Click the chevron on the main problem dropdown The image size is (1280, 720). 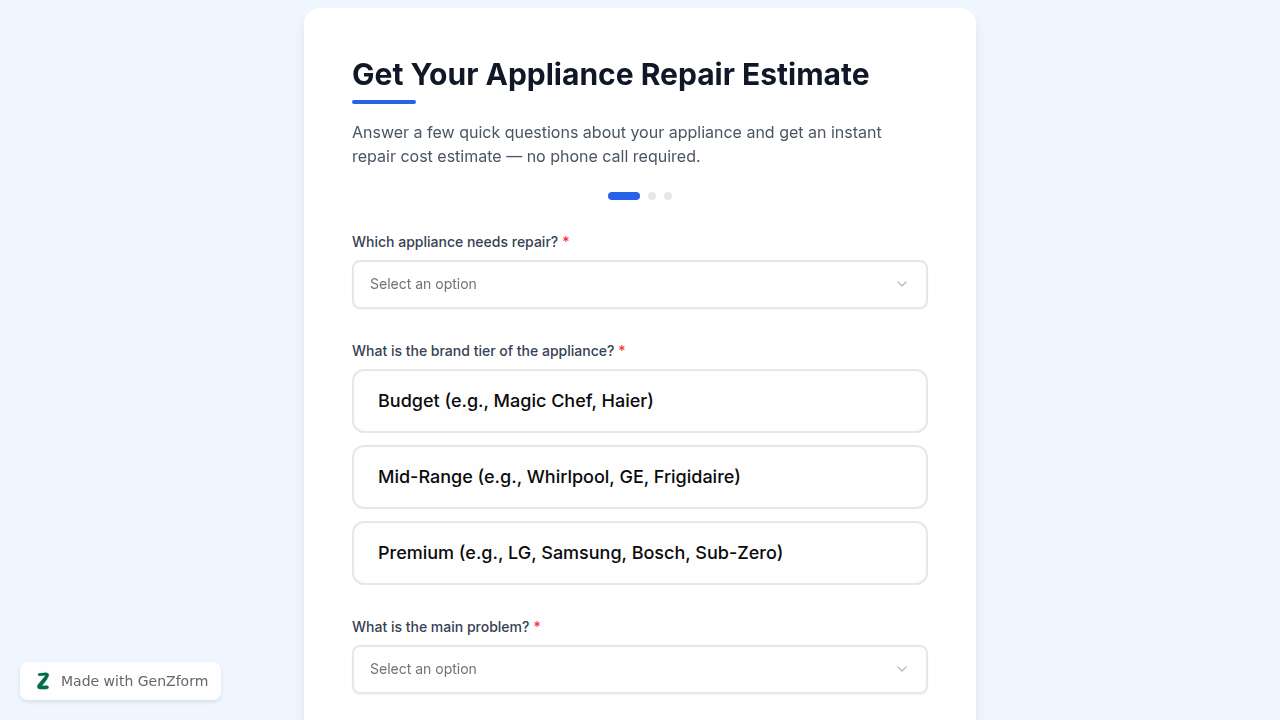[x=901, y=669]
